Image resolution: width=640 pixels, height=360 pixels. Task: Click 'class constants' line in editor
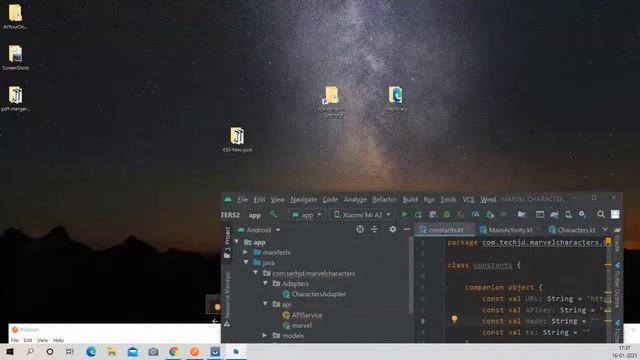click(x=484, y=265)
